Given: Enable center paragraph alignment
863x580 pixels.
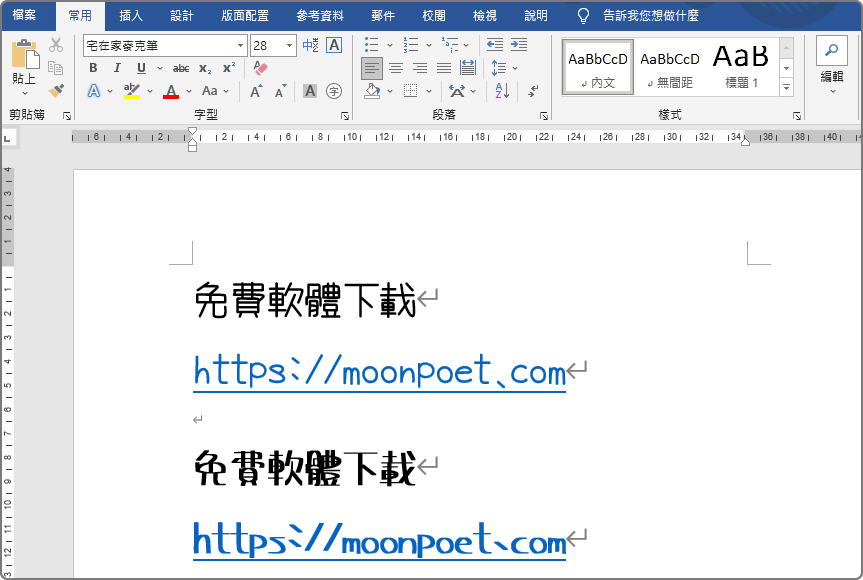Looking at the screenshot, I should [397, 68].
